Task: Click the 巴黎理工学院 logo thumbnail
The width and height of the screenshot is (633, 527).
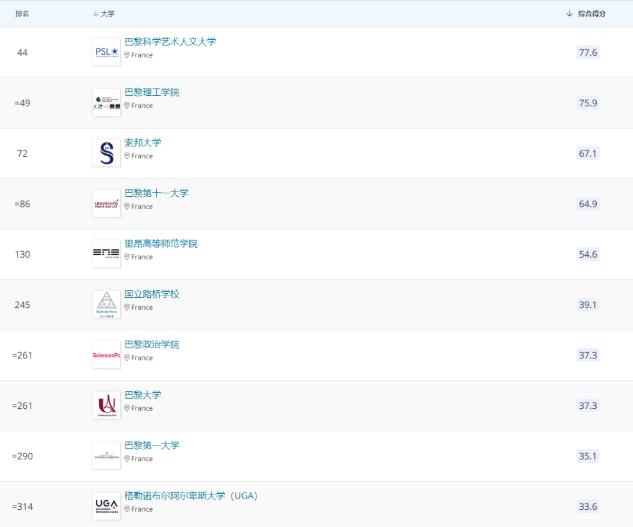Action: pyautogui.click(x=106, y=103)
